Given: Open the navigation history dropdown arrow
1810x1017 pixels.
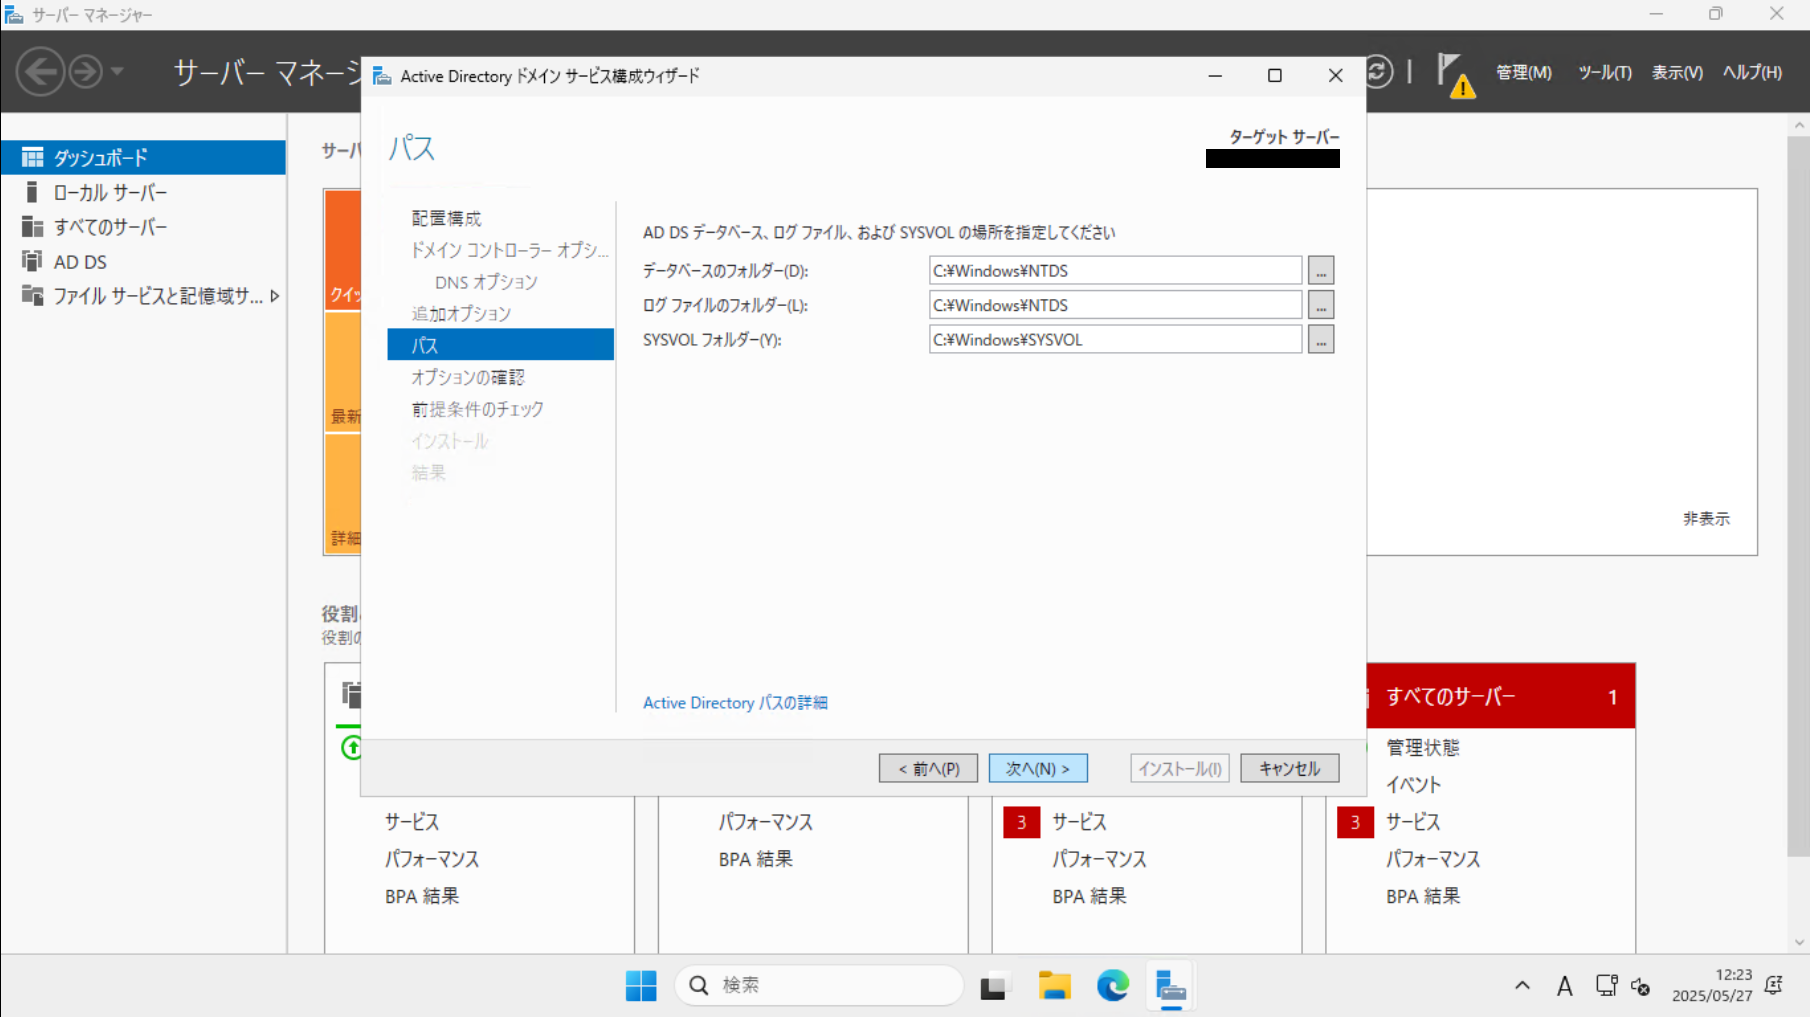Looking at the screenshot, I should pos(117,72).
